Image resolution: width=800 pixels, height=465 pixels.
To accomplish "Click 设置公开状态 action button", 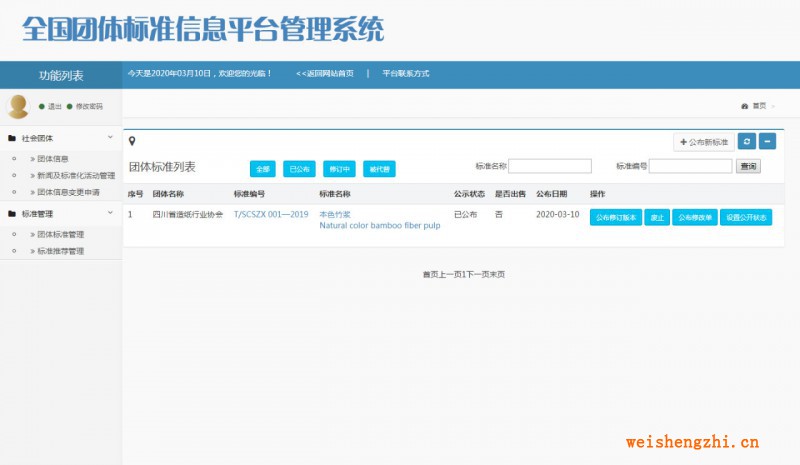I will 746,217.
